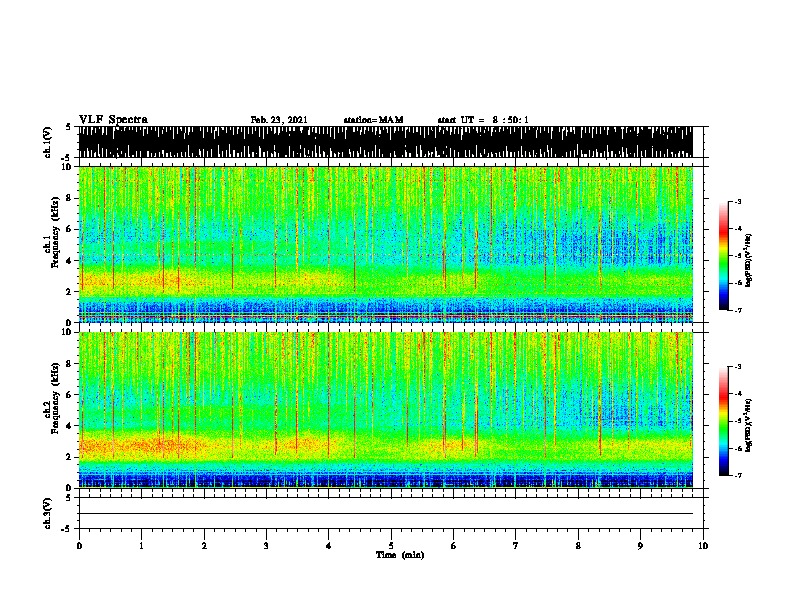This screenshot has height=612, width=792.
Task: Click time axis tick label "2"
Action: pos(204,546)
